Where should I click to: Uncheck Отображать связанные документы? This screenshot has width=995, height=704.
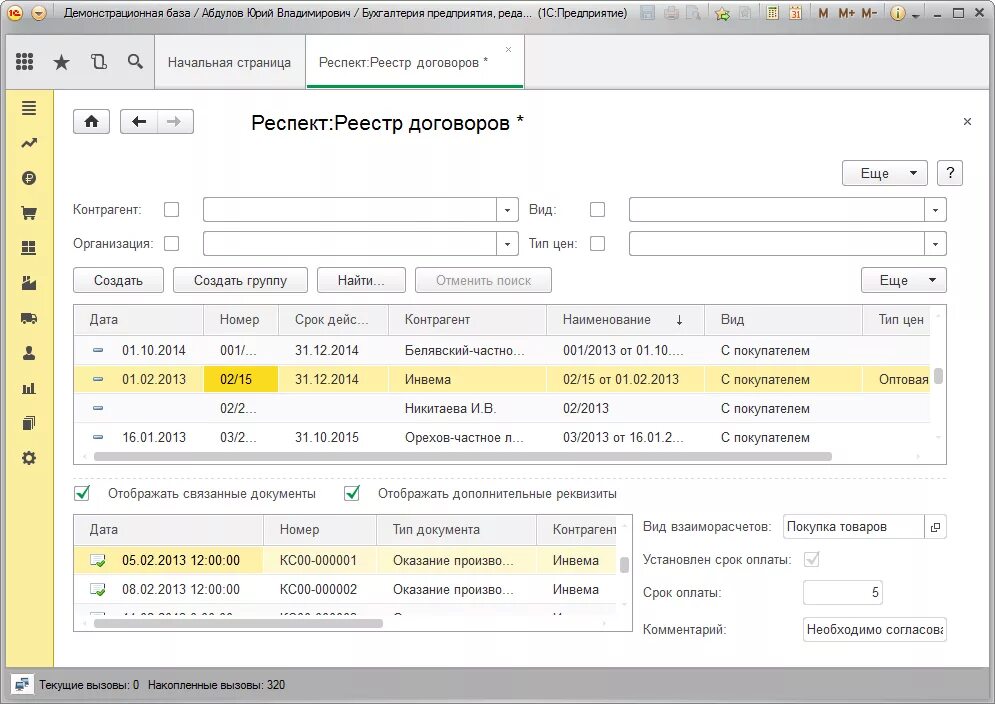click(82, 493)
